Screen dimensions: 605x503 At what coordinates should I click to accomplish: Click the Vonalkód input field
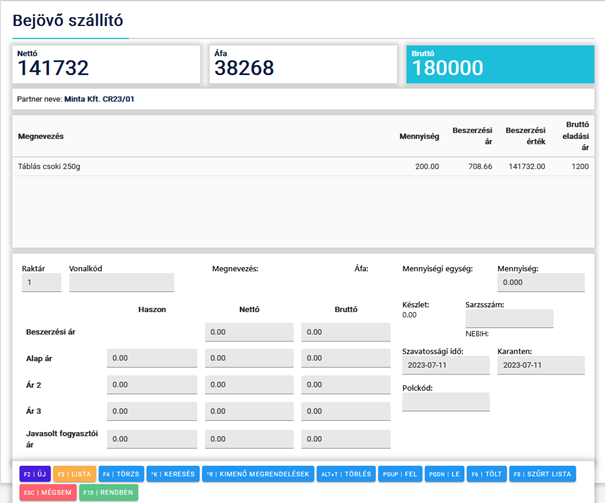[121, 283]
